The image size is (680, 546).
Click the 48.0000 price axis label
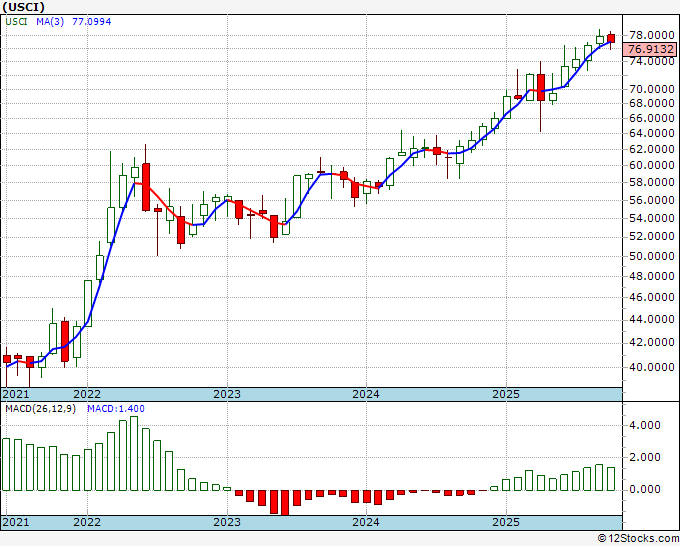652,276
